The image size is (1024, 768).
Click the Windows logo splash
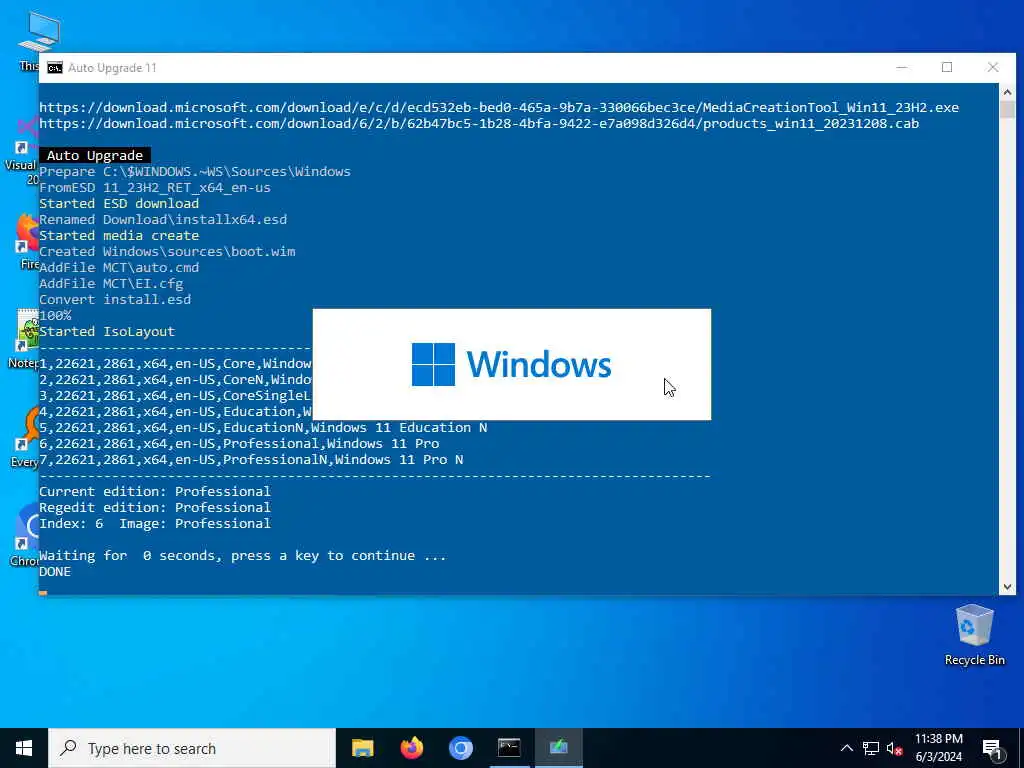point(511,364)
